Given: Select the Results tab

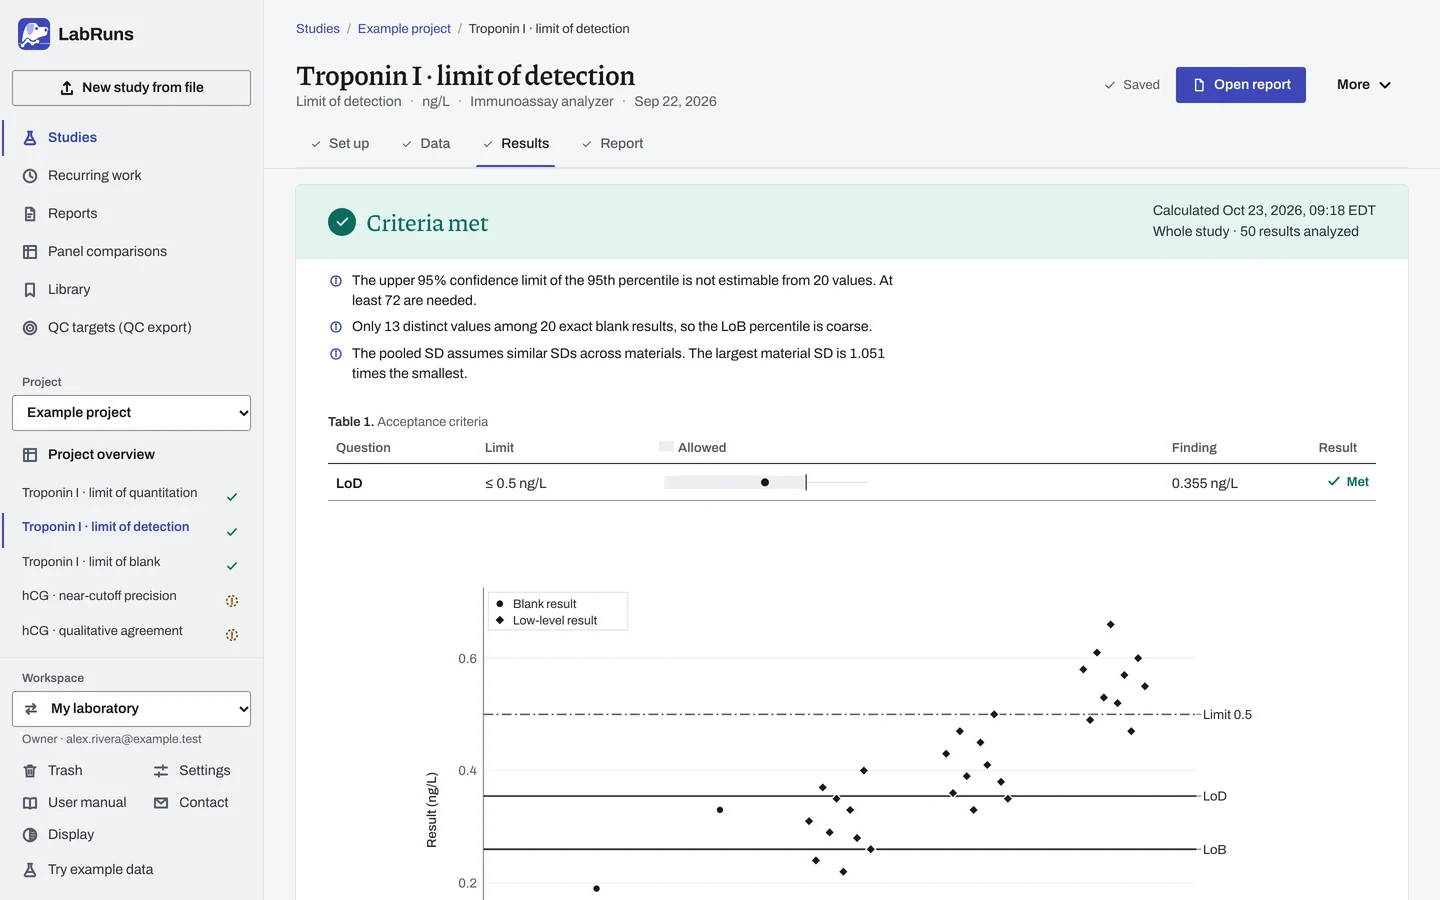Looking at the screenshot, I should coord(516,144).
